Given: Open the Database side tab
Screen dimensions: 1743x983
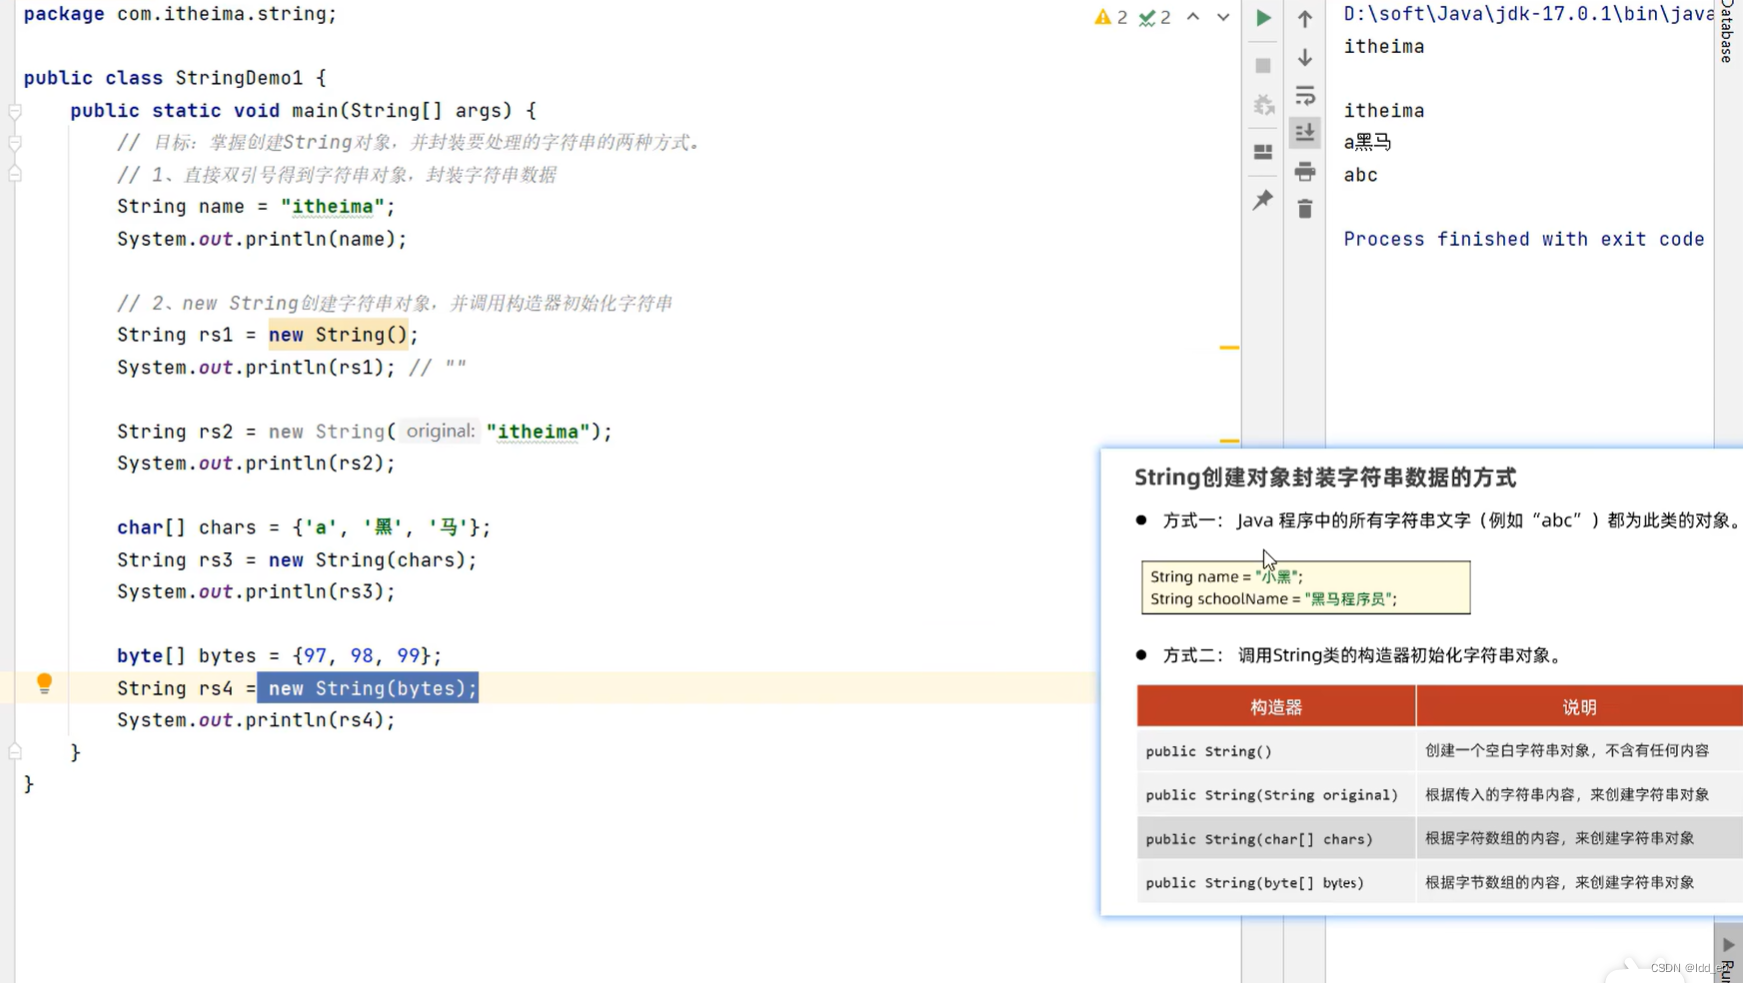Looking at the screenshot, I should (x=1727, y=32).
